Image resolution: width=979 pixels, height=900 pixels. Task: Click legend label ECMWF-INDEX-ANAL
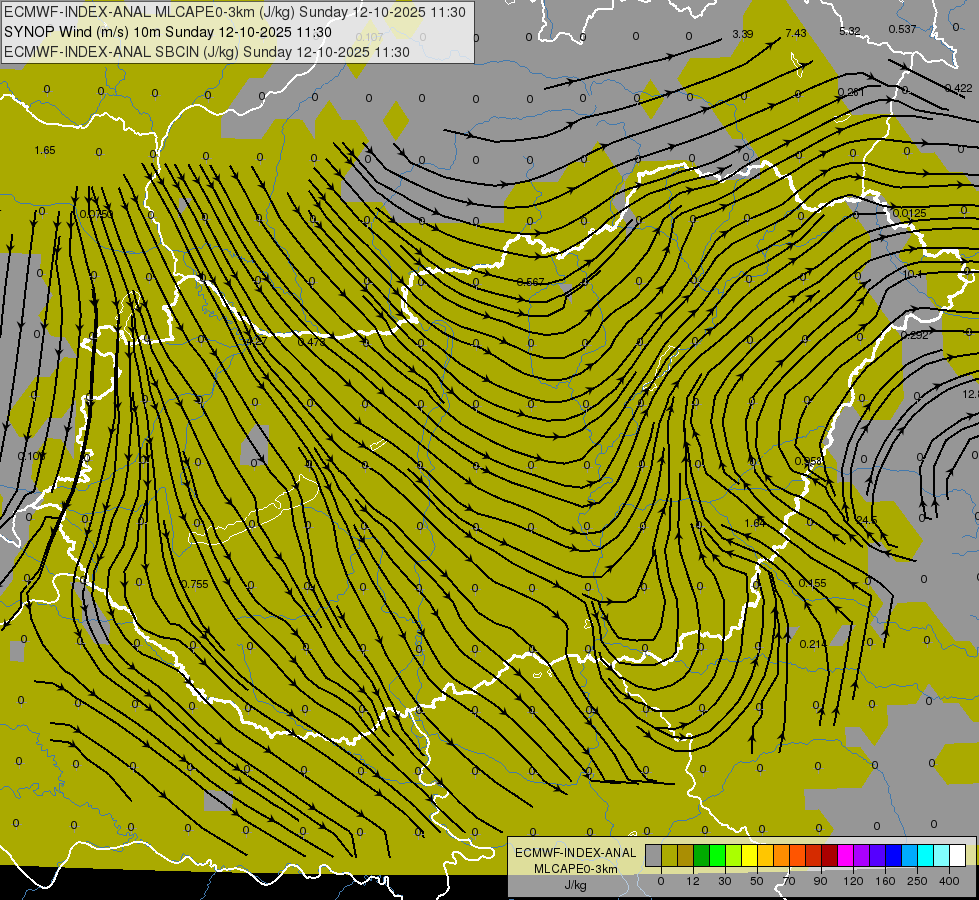click(x=576, y=853)
